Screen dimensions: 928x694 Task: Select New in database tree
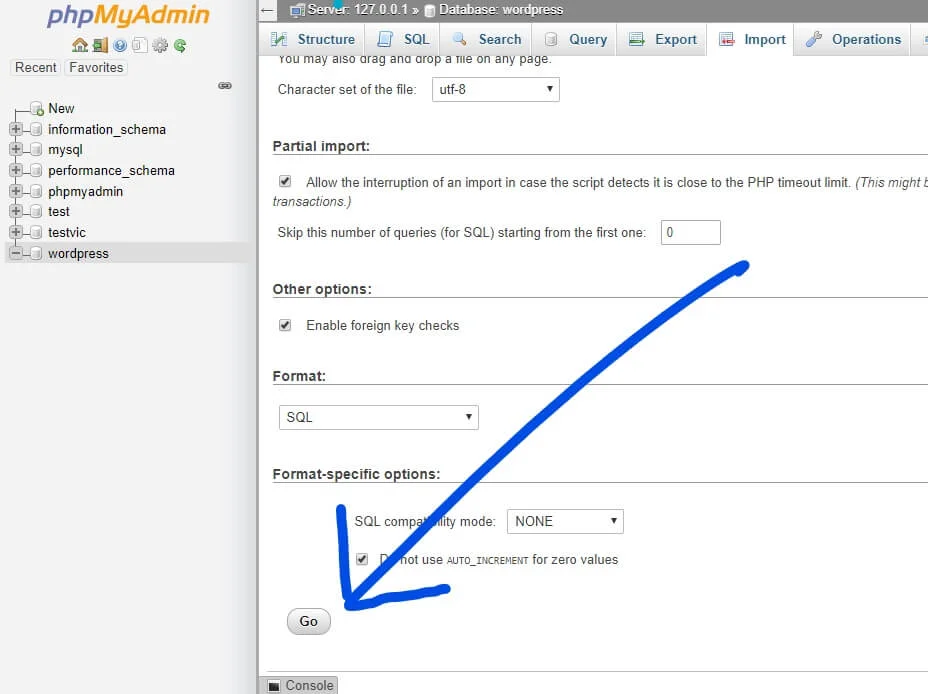tap(61, 109)
